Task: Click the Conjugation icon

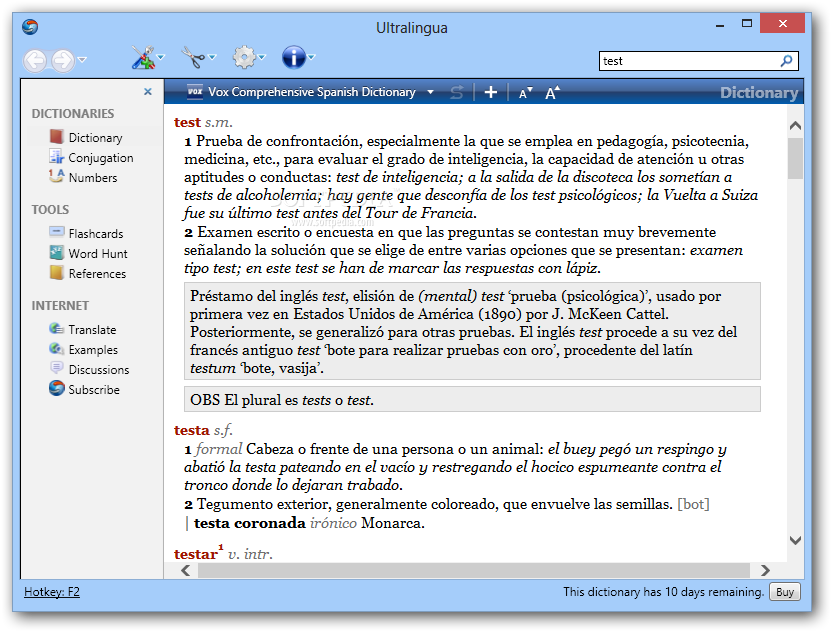Action: (56, 157)
